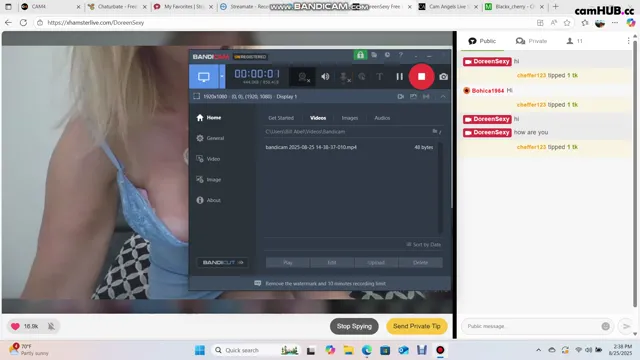Open Image settings in sidebar

209,179
